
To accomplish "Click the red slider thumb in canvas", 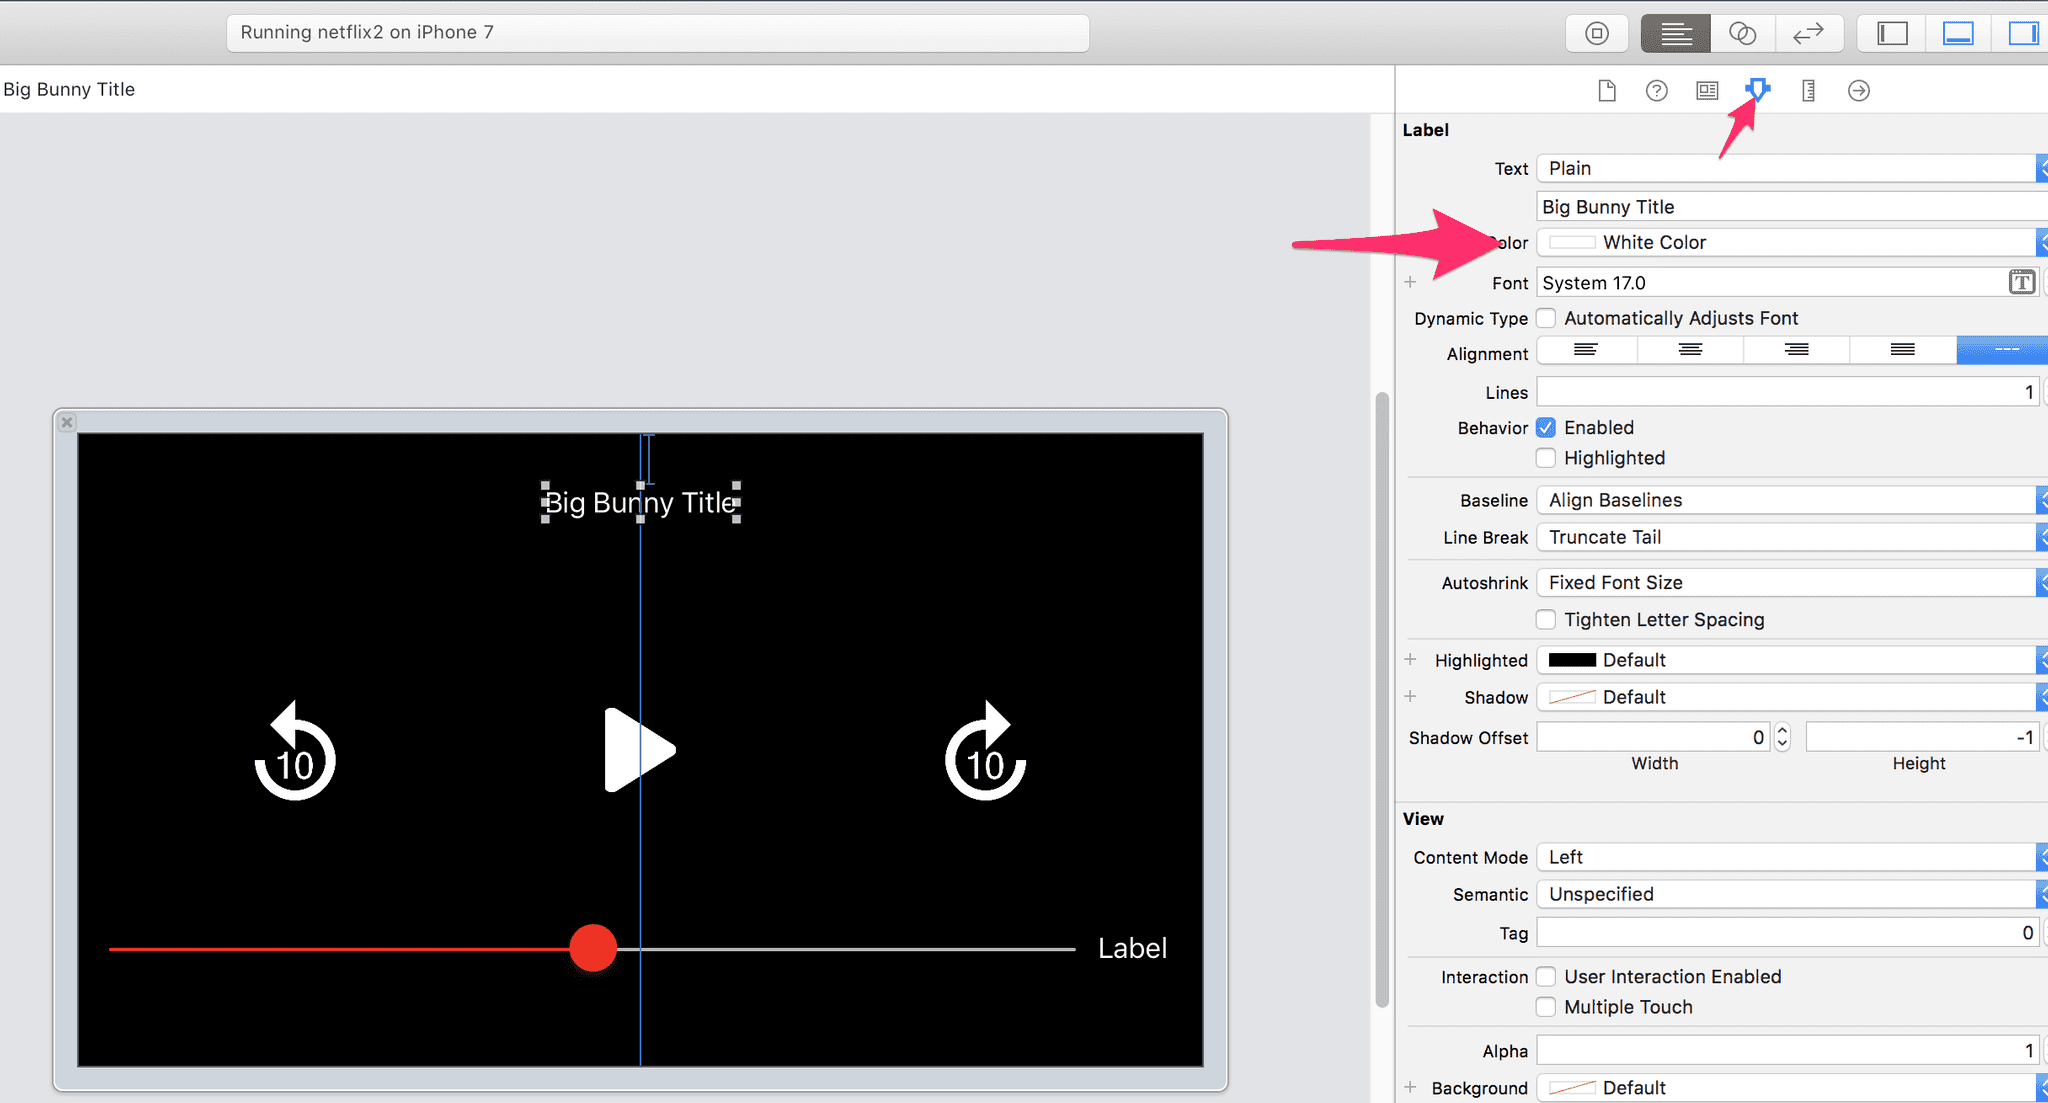I will pos(593,948).
